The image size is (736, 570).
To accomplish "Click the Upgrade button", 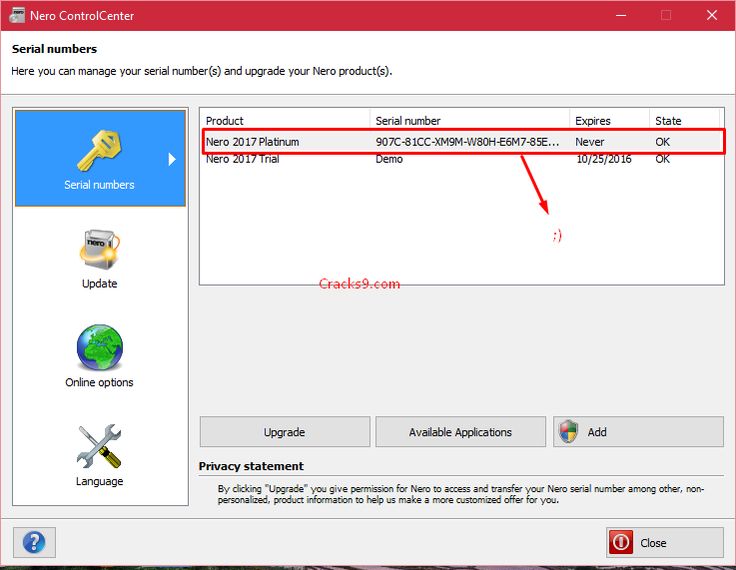I will [x=284, y=431].
